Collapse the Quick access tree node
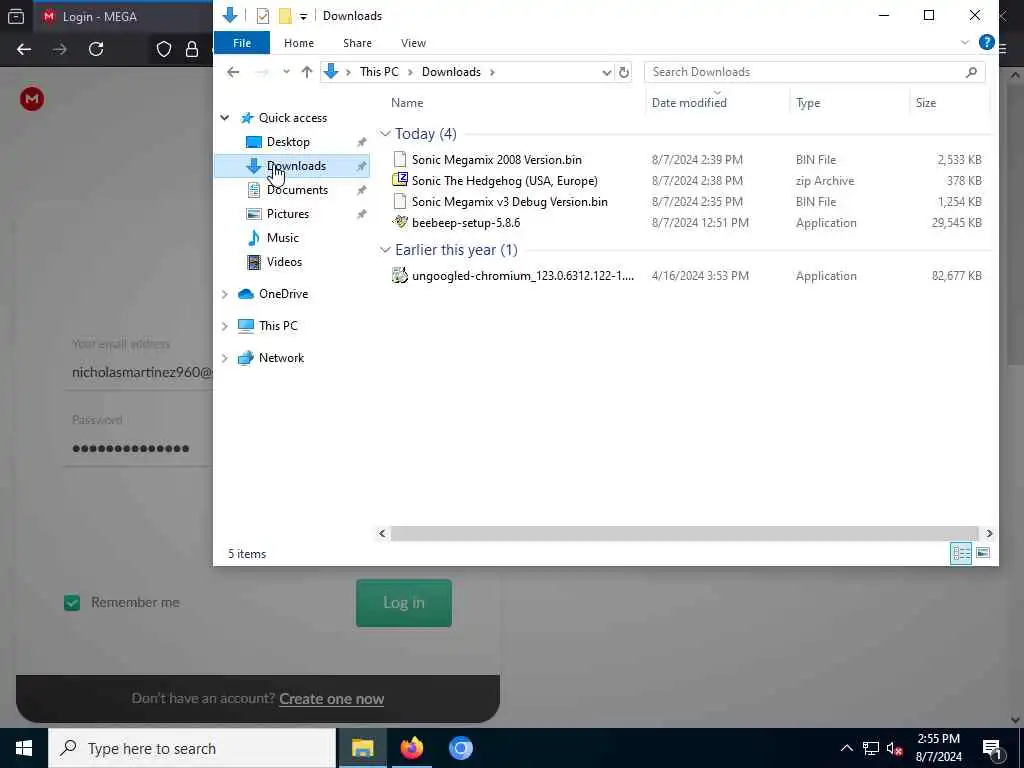 click(225, 118)
